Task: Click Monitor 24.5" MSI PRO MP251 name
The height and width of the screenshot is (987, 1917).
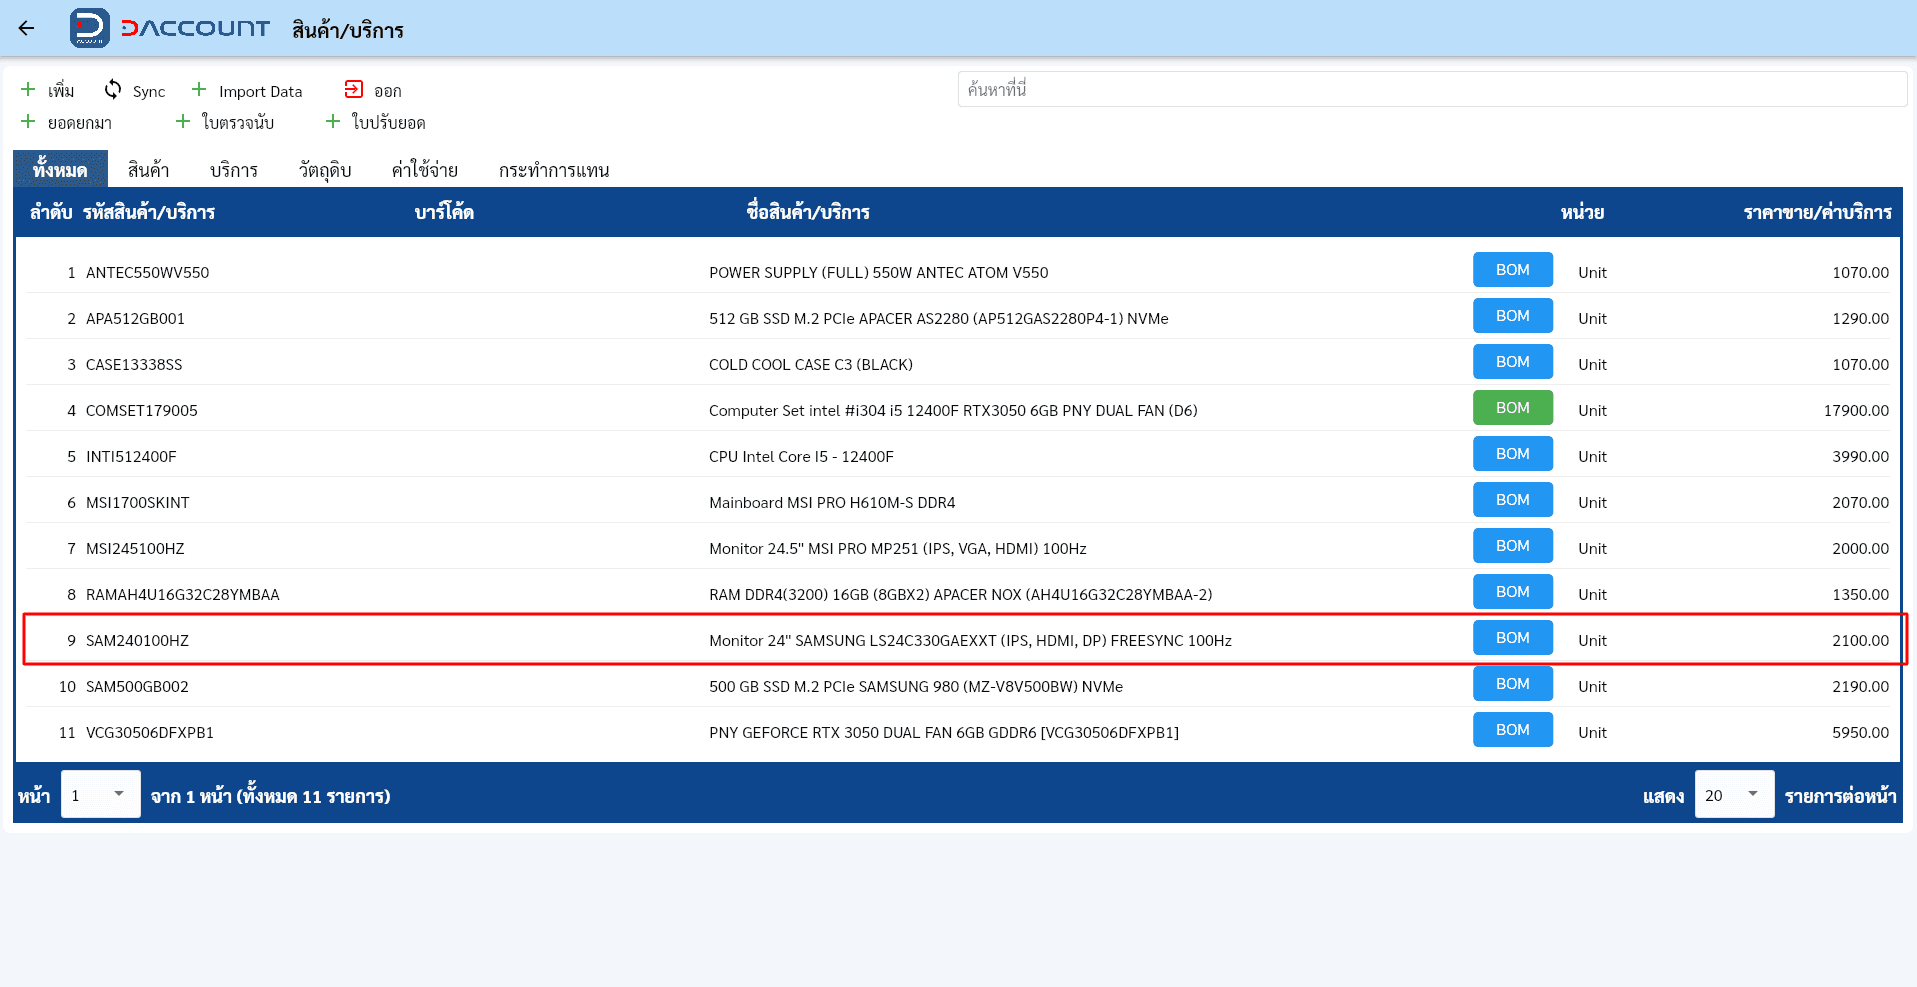Action: (898, 549)
